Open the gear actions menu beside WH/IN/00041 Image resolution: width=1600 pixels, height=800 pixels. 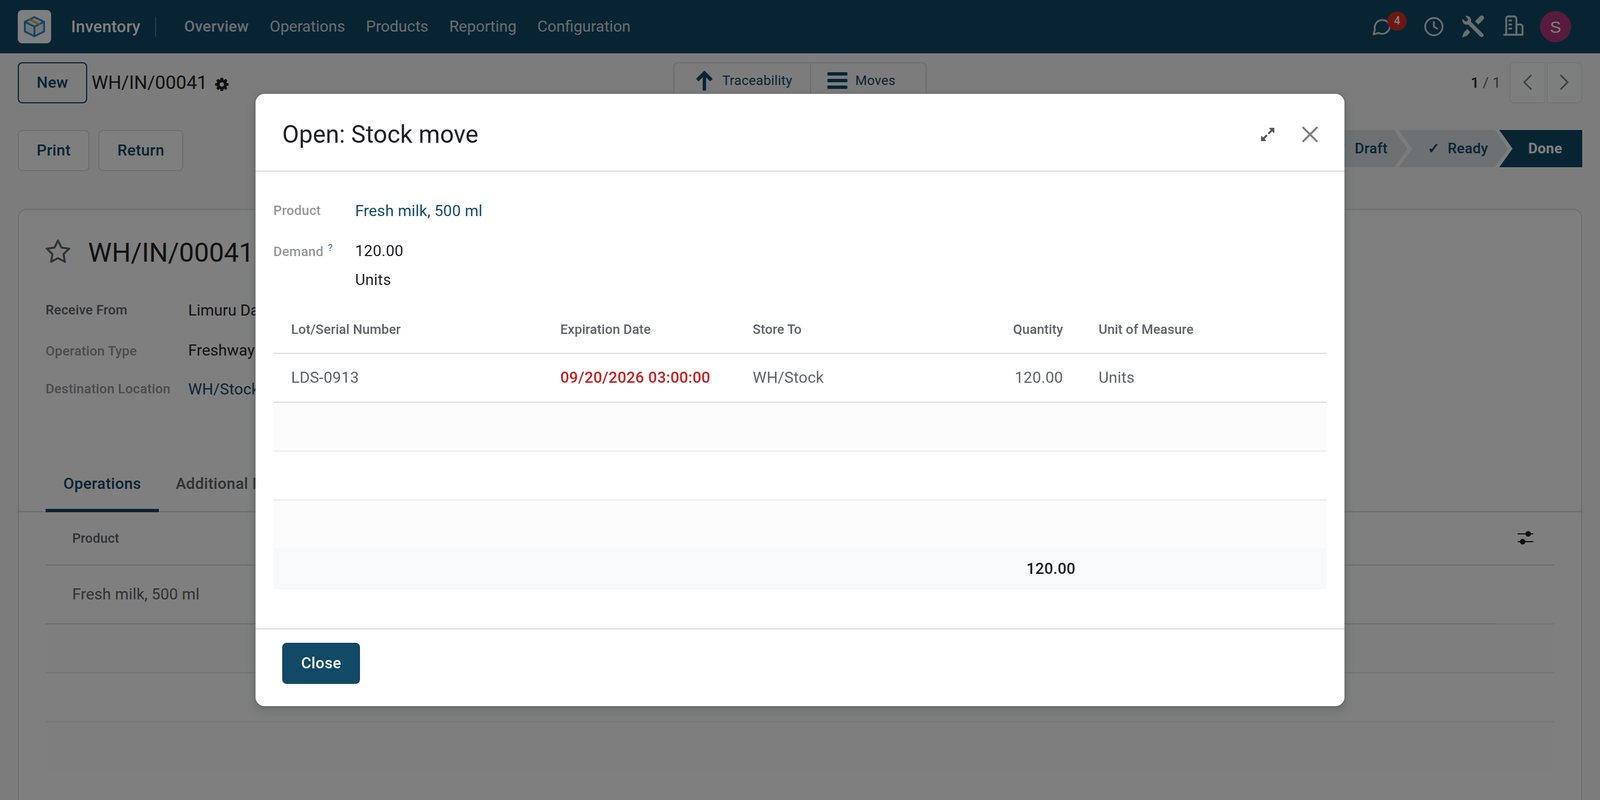tap(222, 85)
